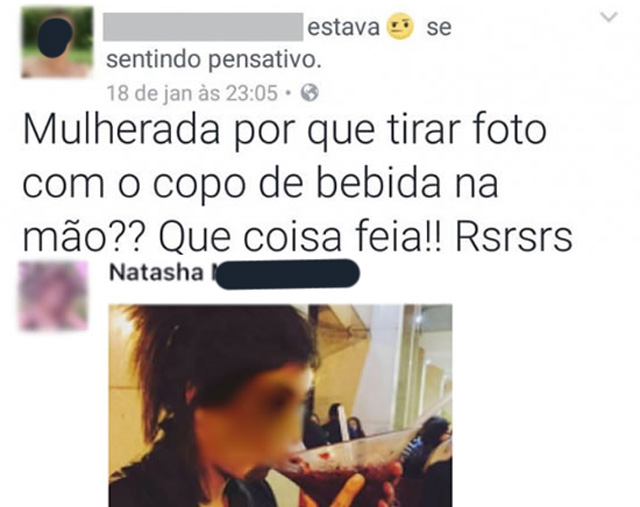Viewport: 640px width, 507px height.
Task: Open the post author's profile picture
Action: (57, 42)
